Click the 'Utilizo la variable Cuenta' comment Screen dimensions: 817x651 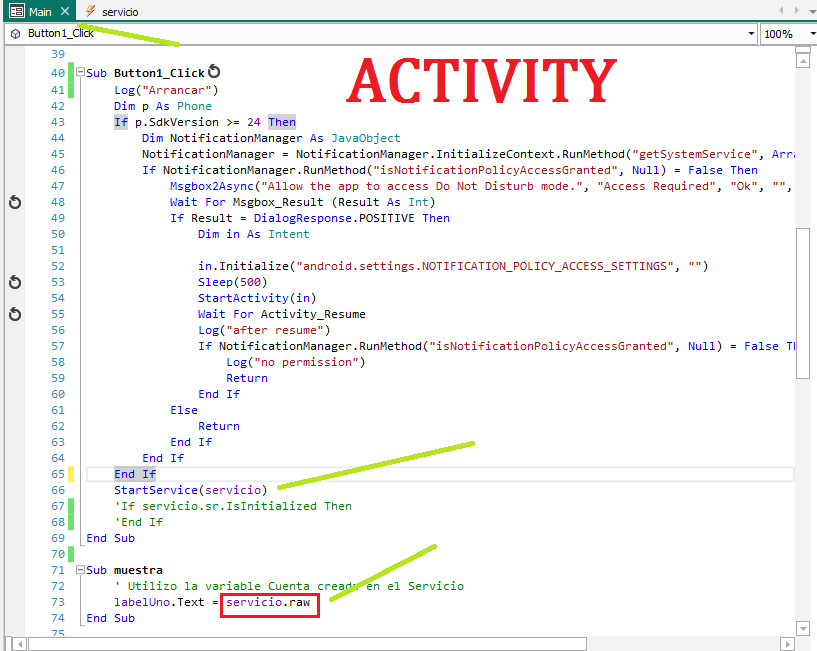click(289, 586)
